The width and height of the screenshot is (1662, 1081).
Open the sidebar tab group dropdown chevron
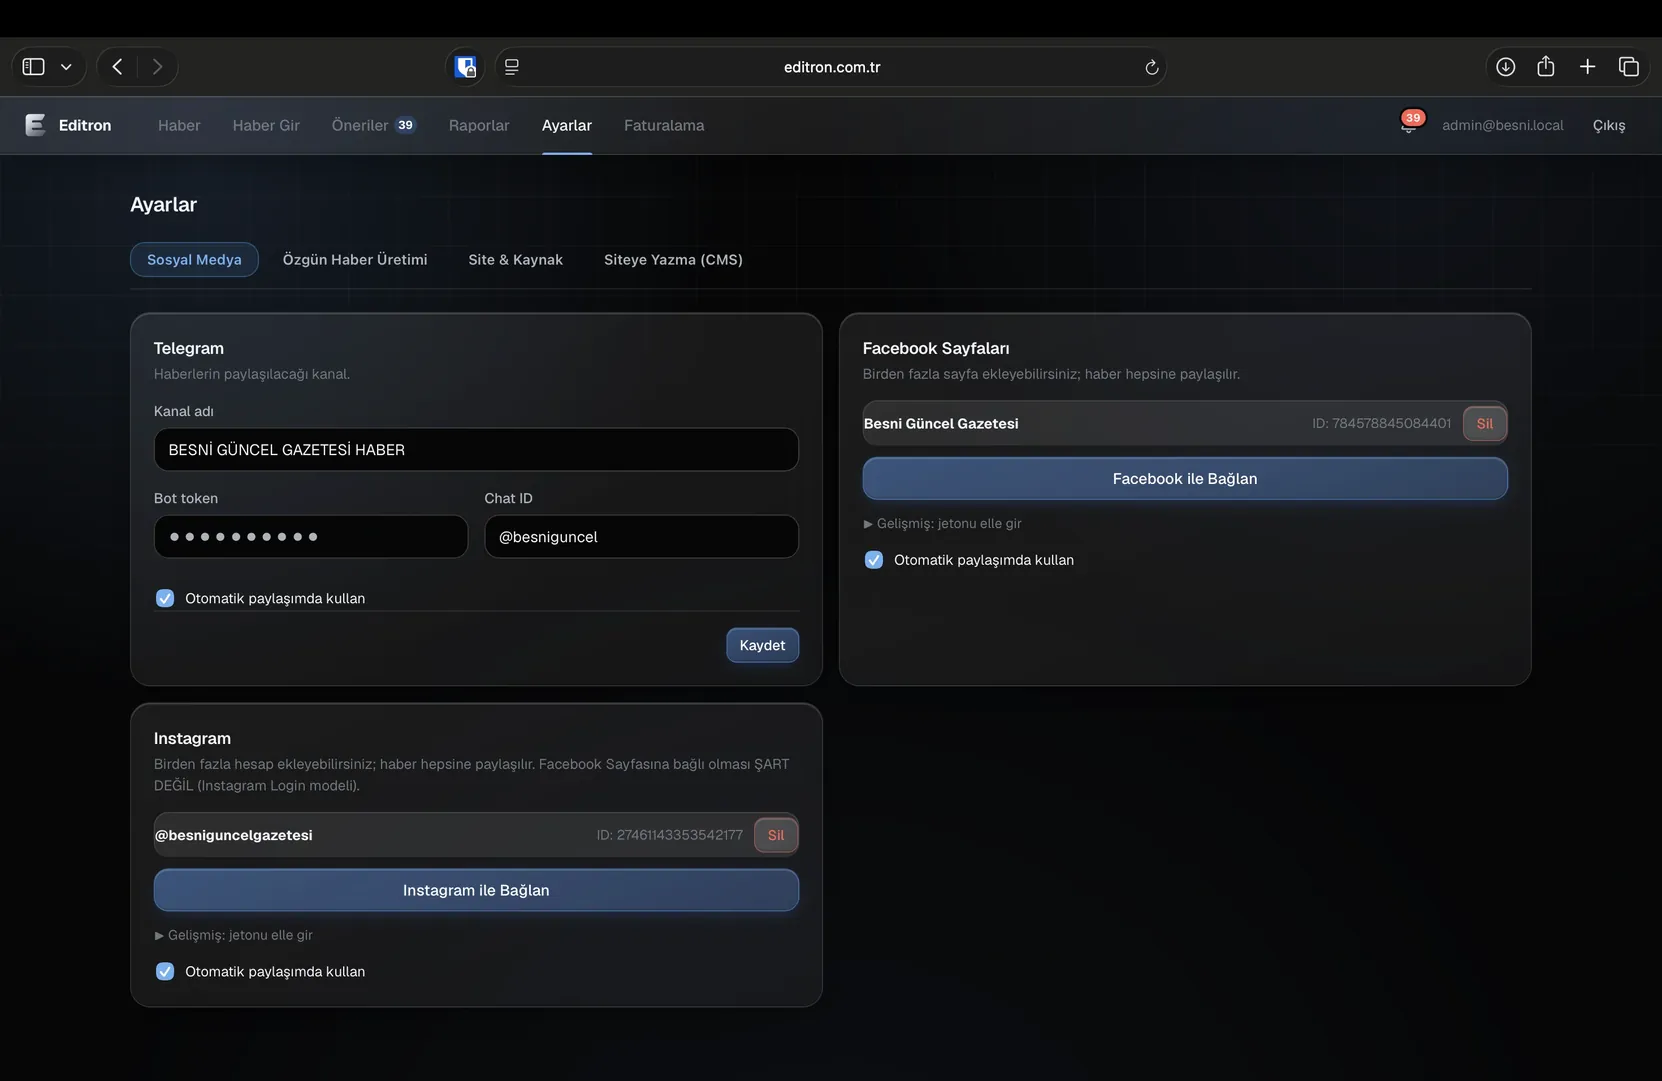tap(66, 67)
